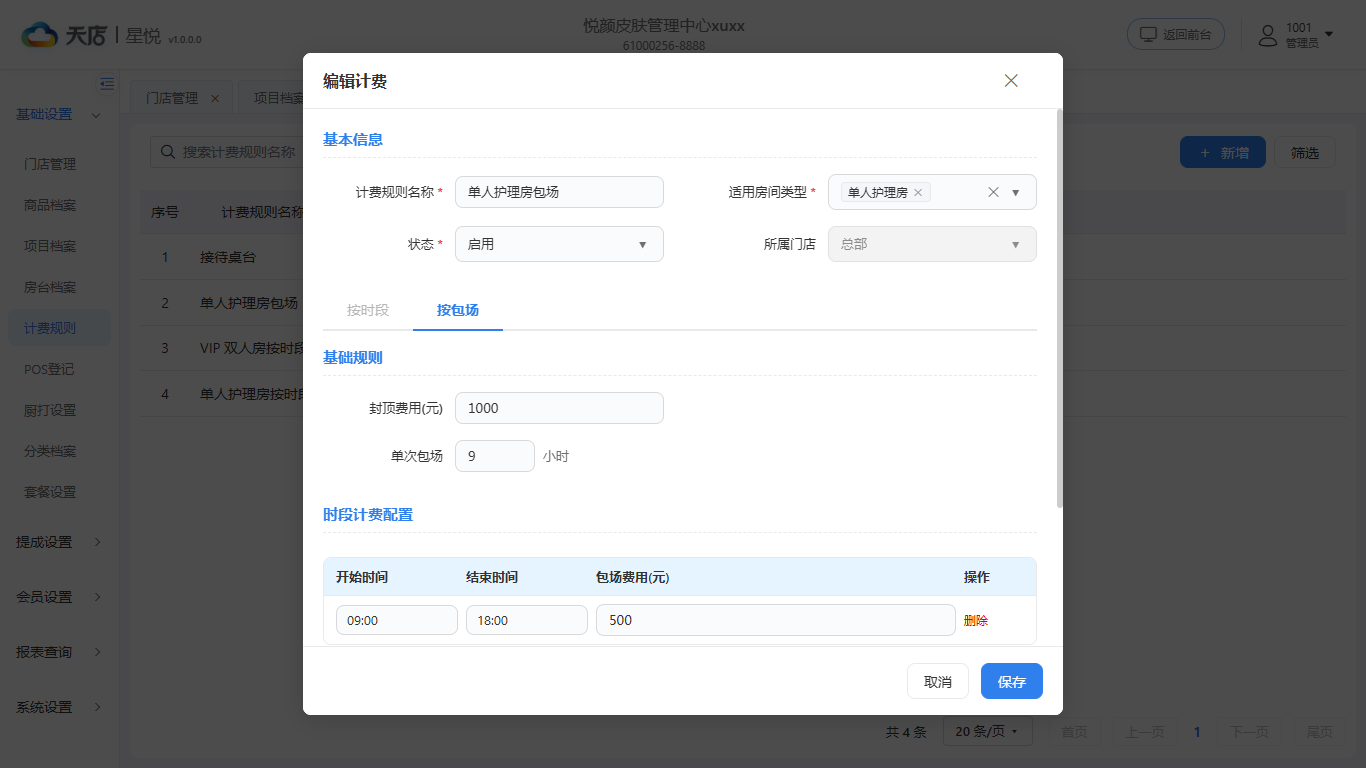Click the 天店 cloud logo
This screenshot has width=1366, height=768.
point(41,35)
